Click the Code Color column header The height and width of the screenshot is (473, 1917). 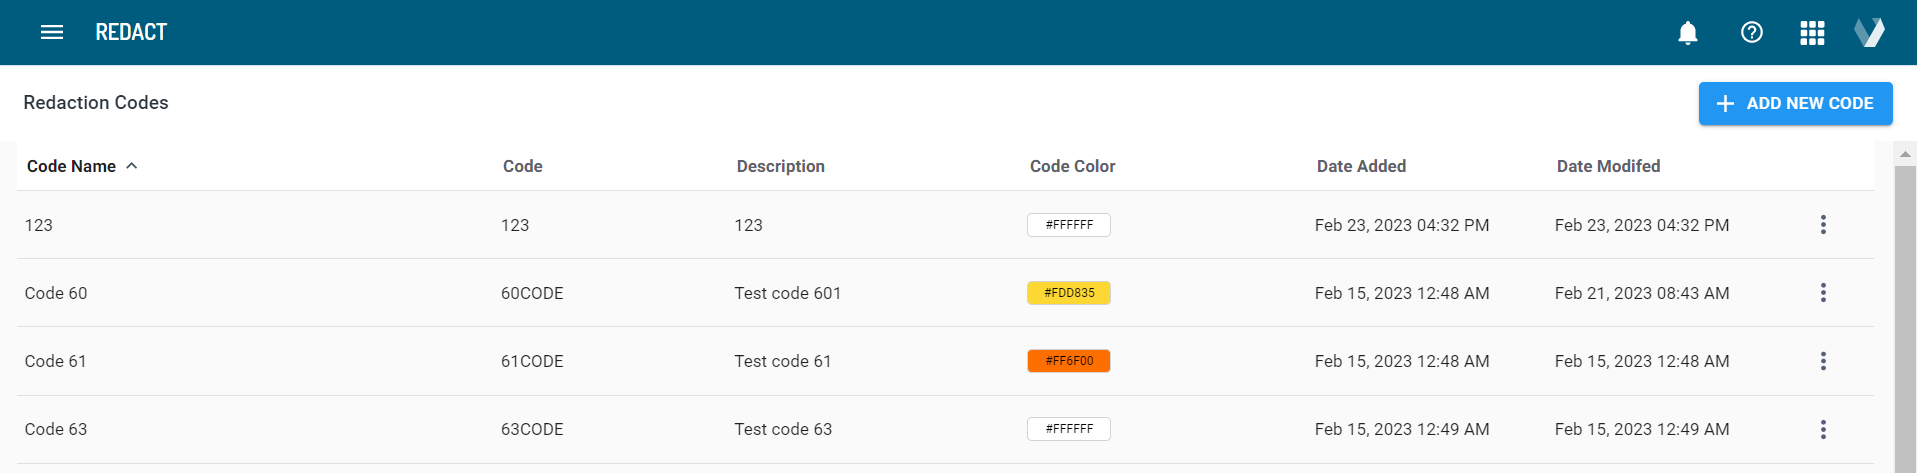tap(1072, 166)
